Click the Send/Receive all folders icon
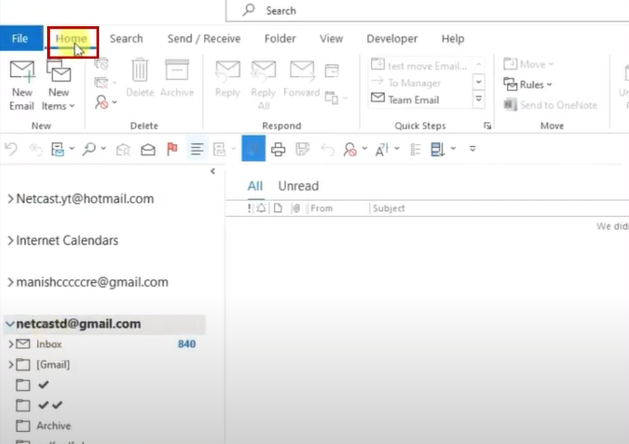Screen dimensions: 629x444 point(58,149)
